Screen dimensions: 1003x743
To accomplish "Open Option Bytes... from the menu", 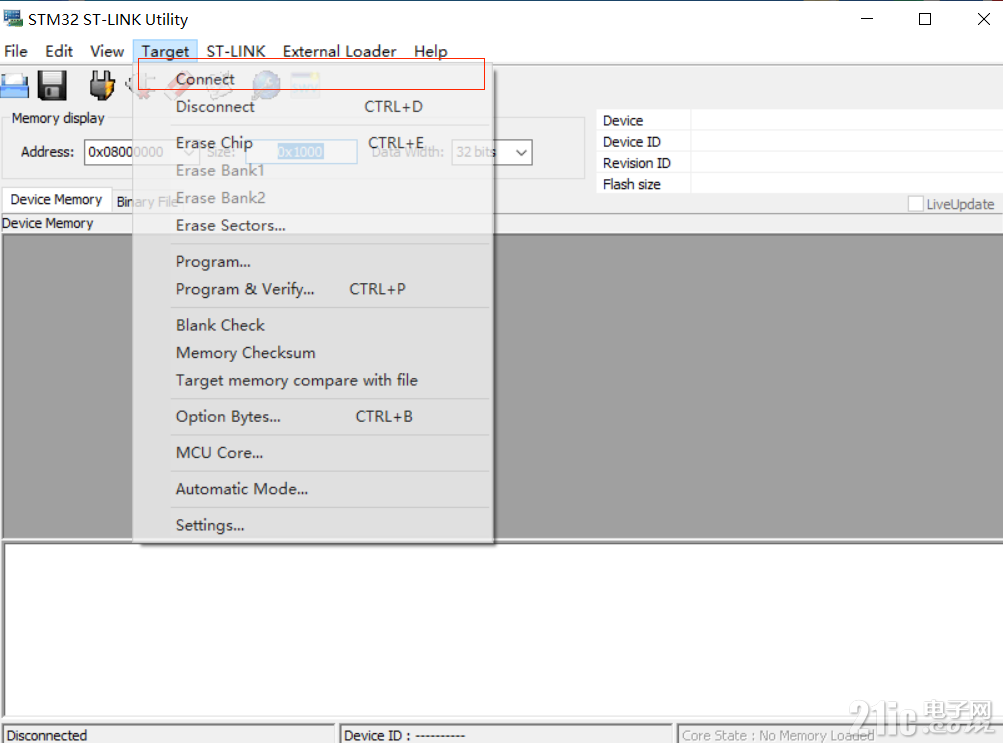I will point(313,416).
